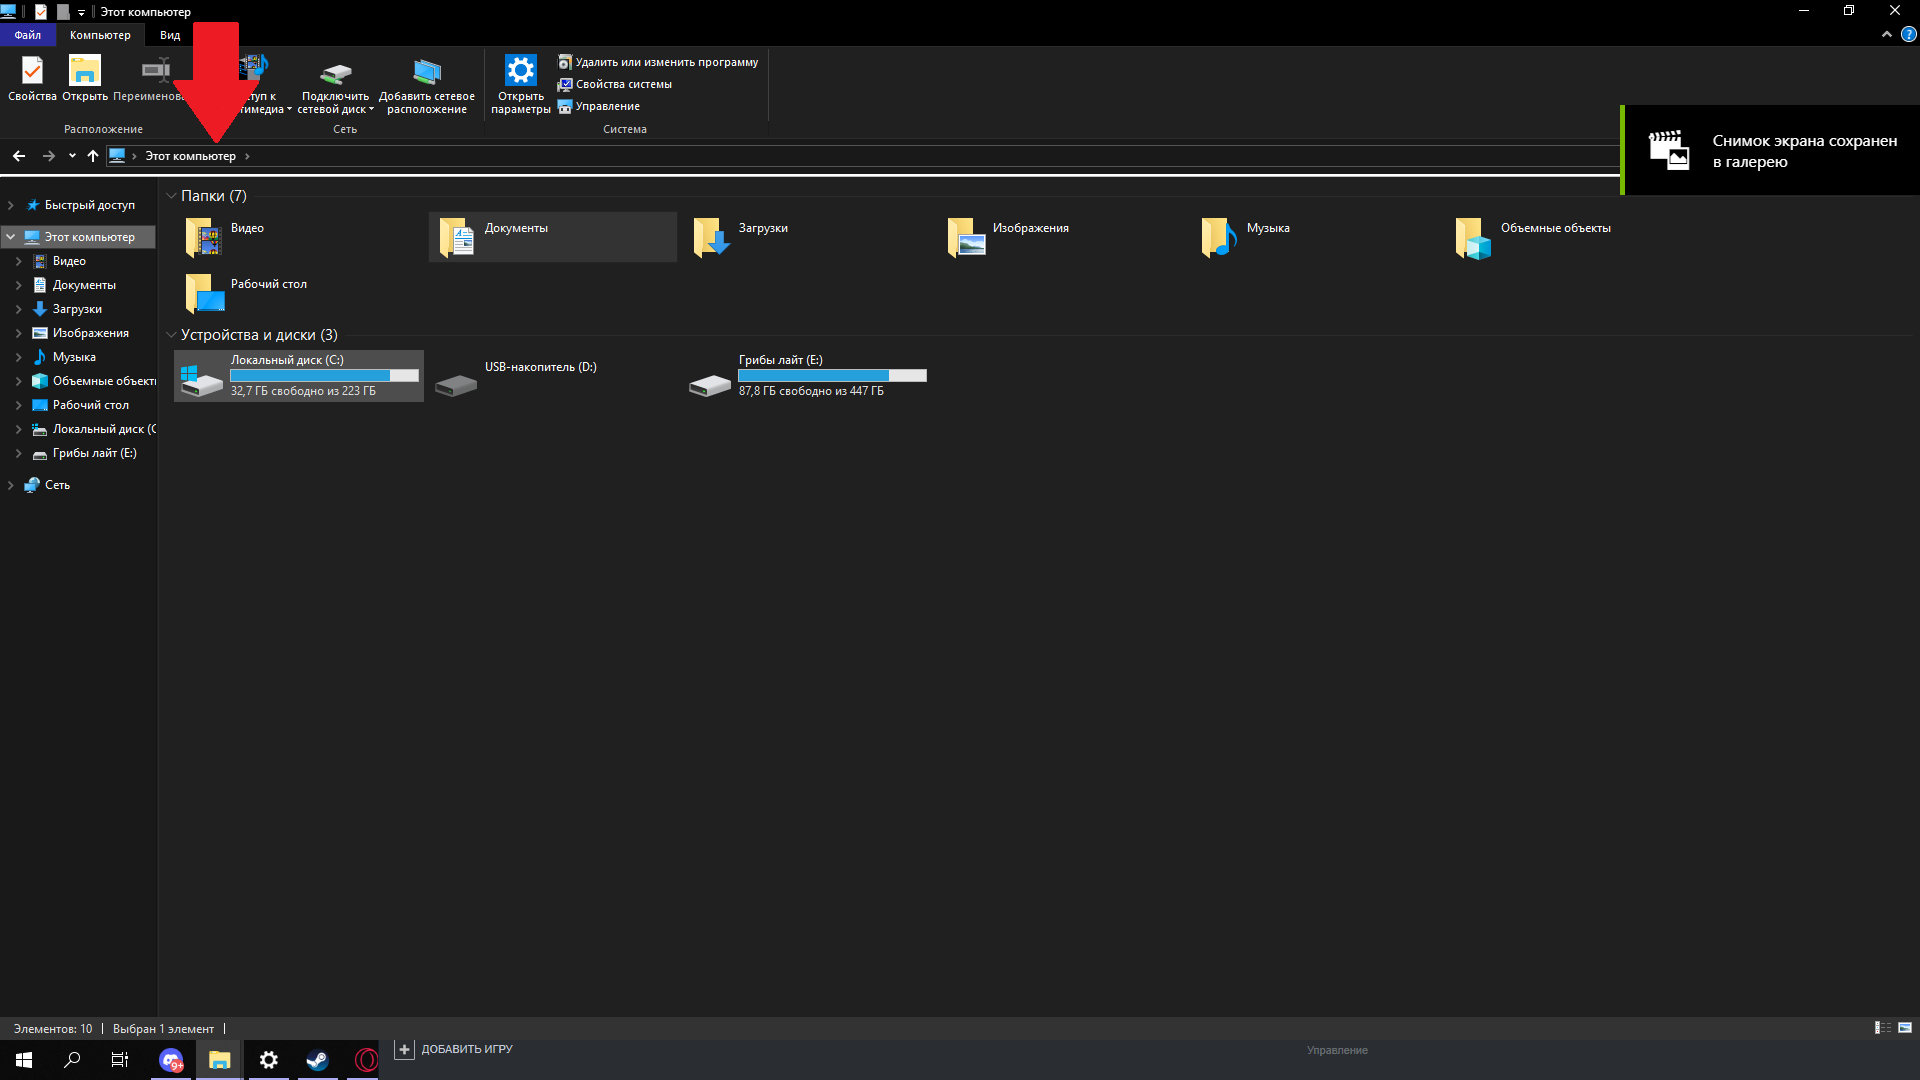
Task: Collapse the ribbon with the chevron
Action: click(1886, 34)
